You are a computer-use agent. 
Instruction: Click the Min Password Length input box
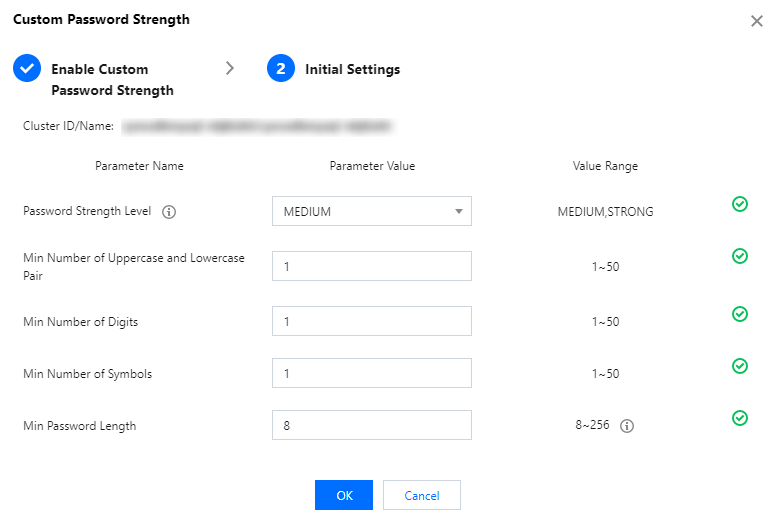click(x=371, y=425)
